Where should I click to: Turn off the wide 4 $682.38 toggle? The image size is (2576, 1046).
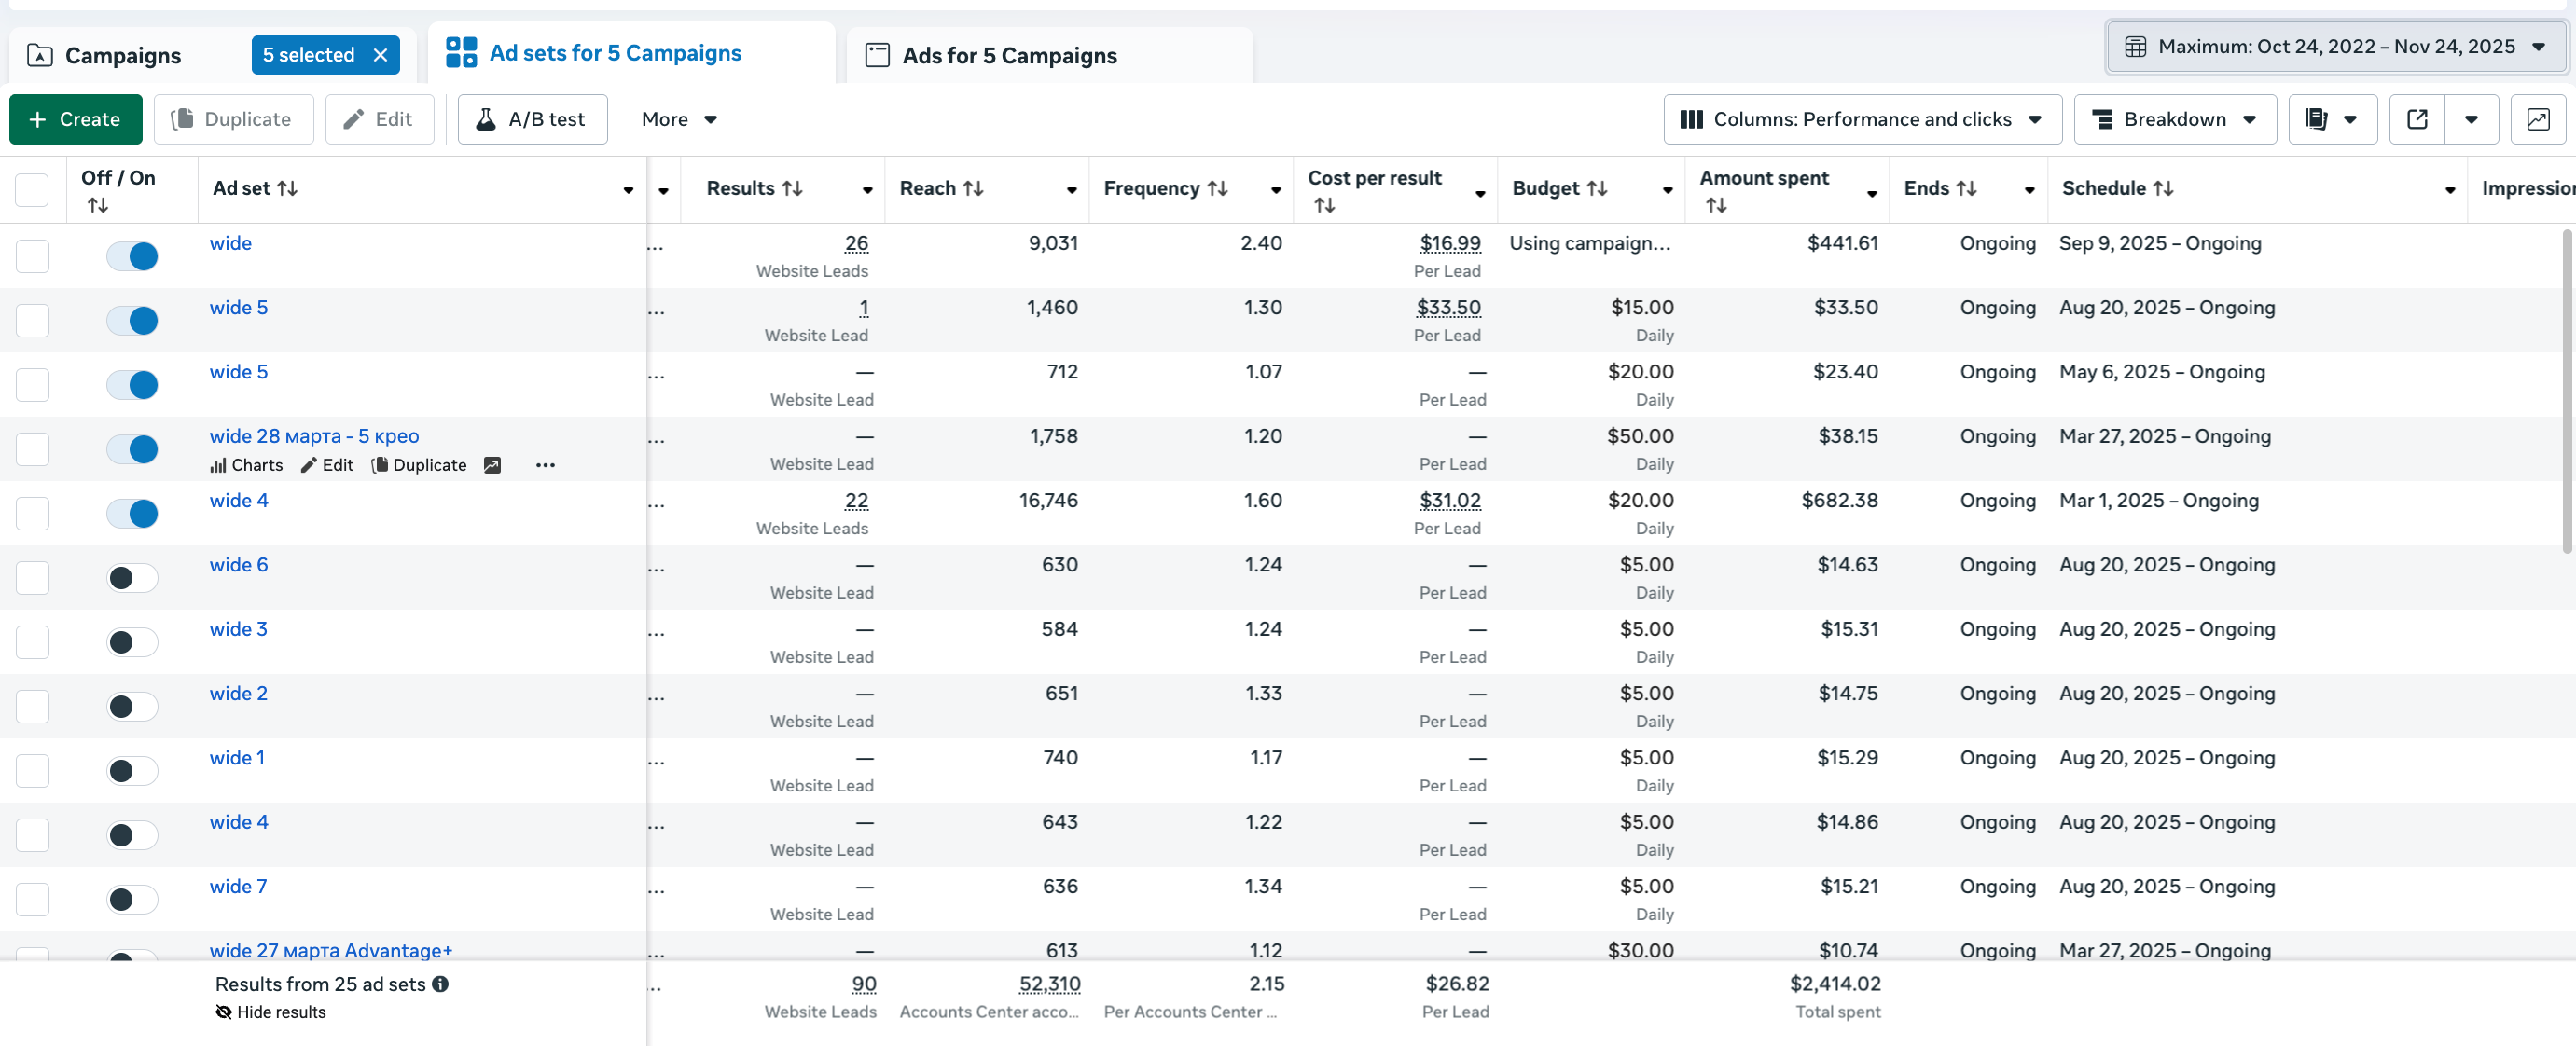tap(132, 513)
